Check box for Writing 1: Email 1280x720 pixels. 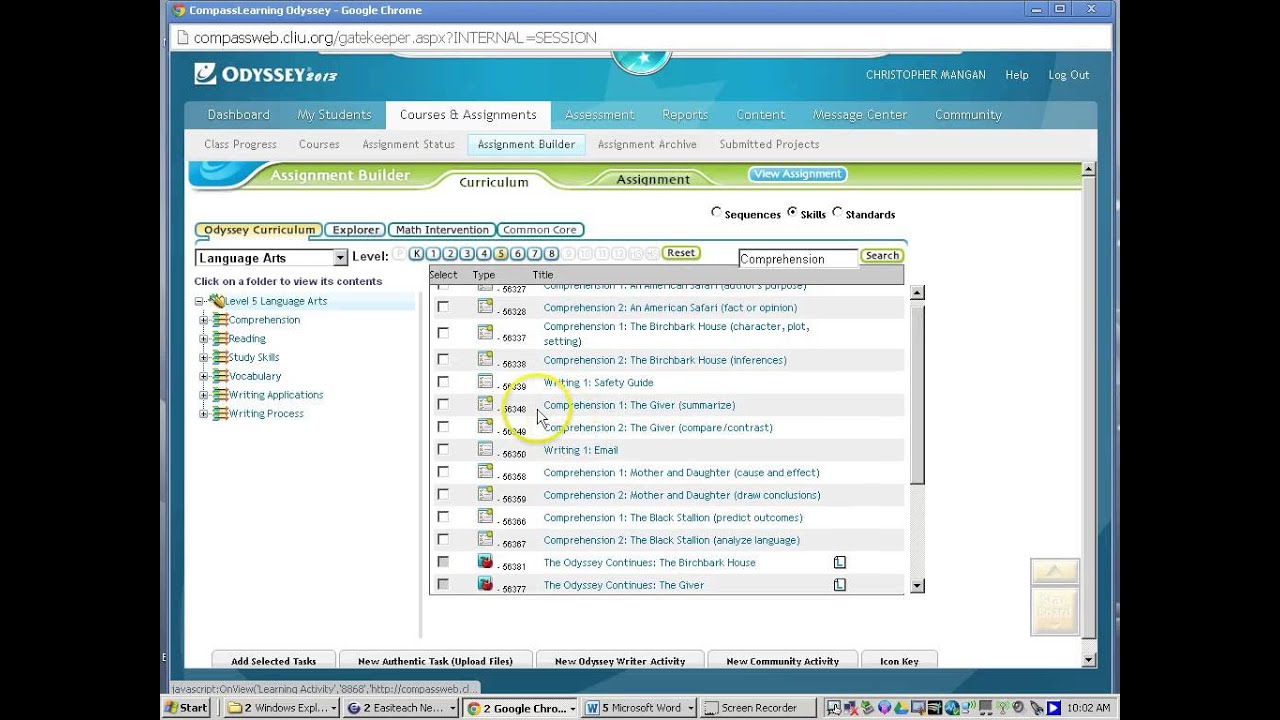(x=443, y=449)
